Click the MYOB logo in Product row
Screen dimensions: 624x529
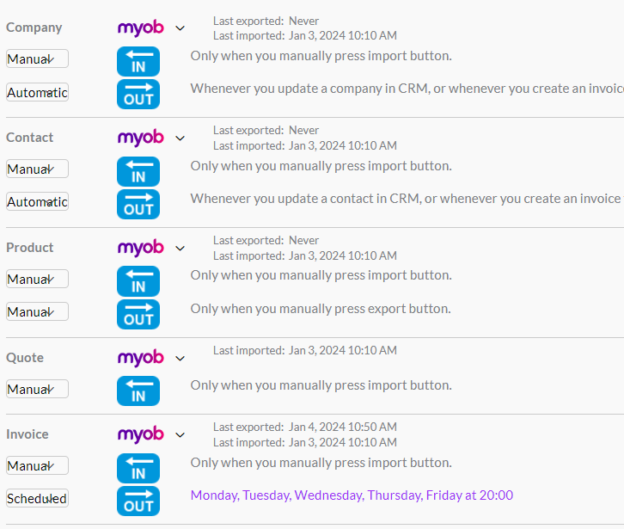(140, 247)
